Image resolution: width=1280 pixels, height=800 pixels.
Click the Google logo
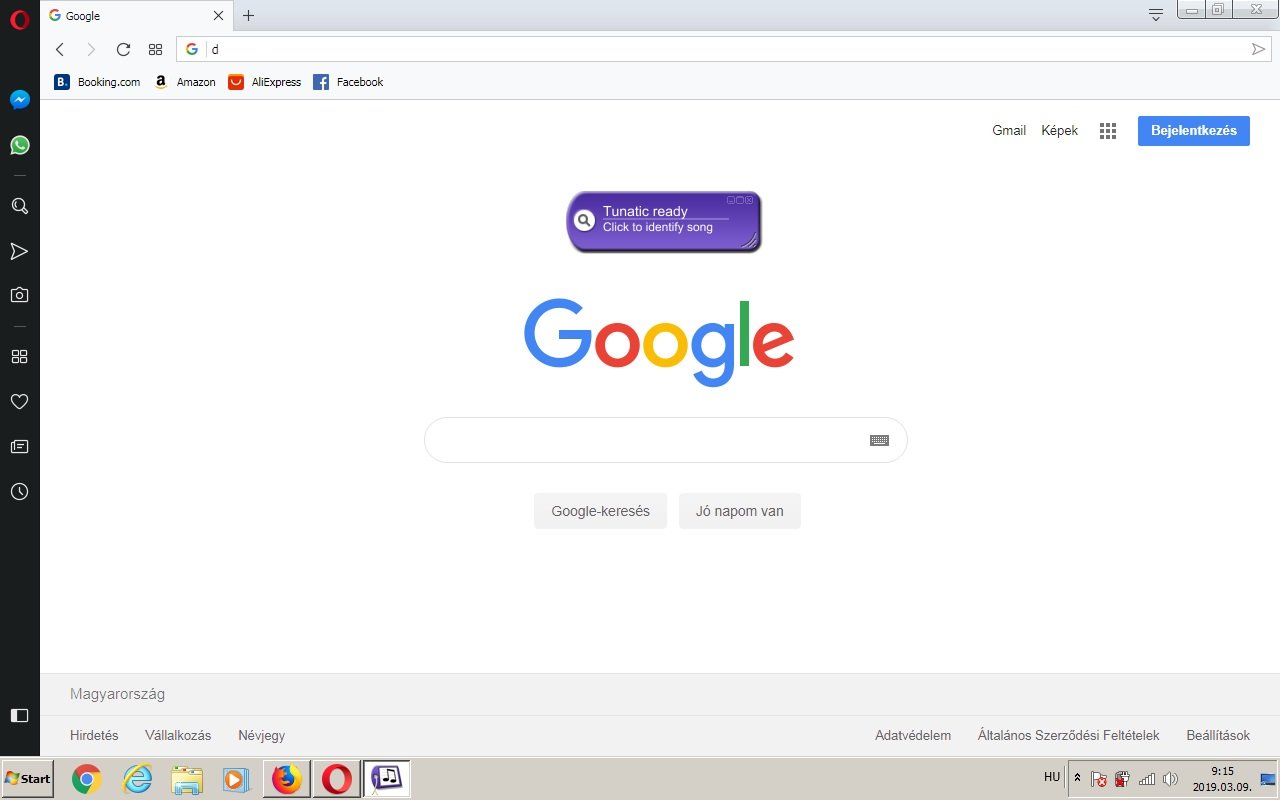[x=659, y=342]
